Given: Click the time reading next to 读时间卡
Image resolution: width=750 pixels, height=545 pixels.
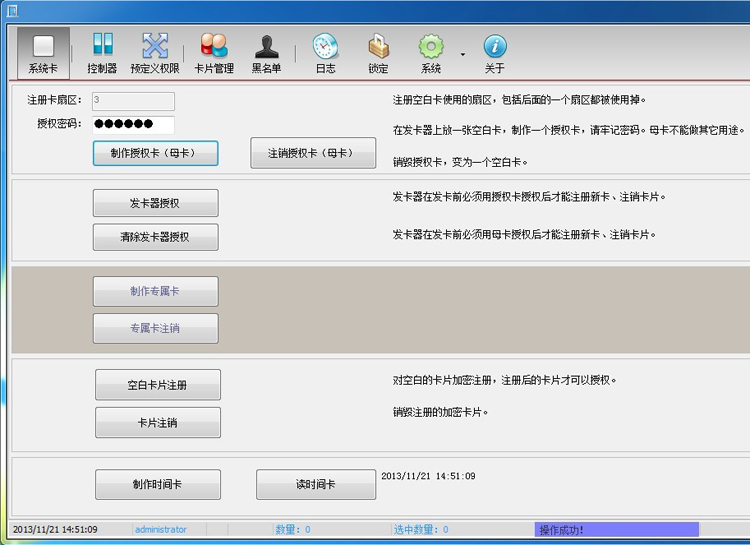Looking at the screenshot, I should pos(428,476).
